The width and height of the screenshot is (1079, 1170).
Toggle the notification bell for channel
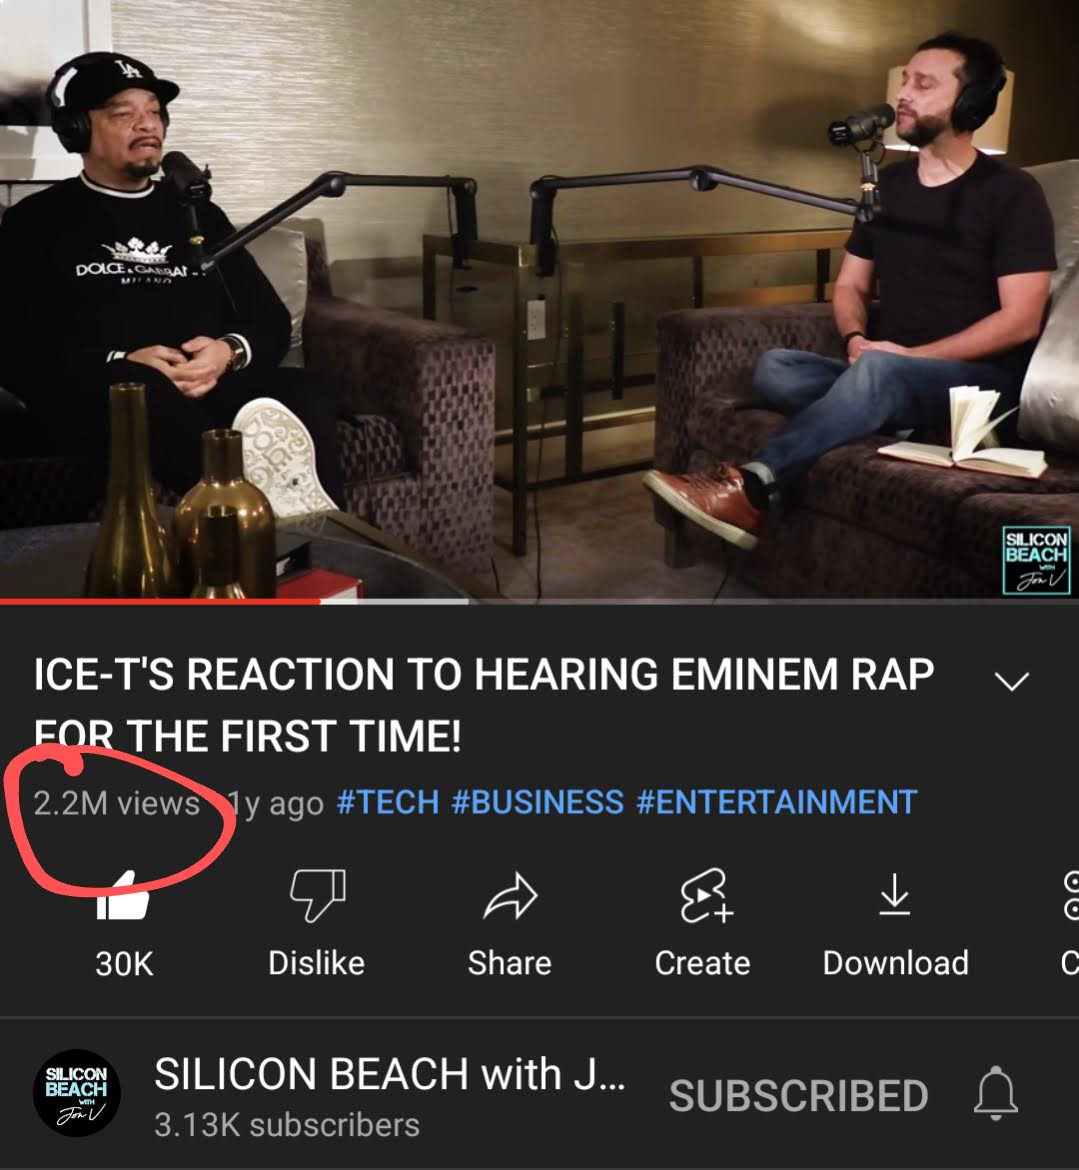pyautogui.click(x=996, y=1093)
